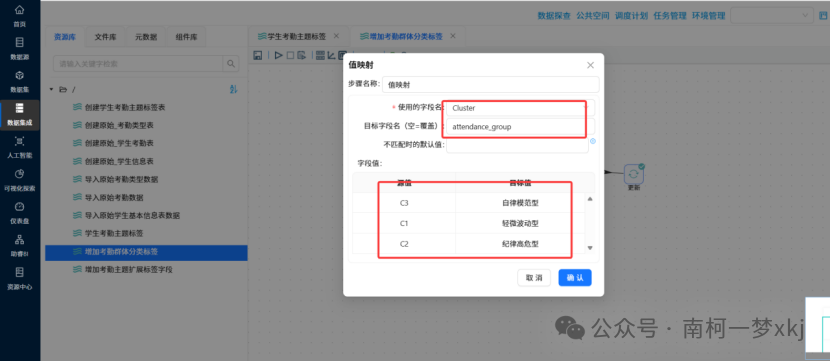Click the stop square icon in toolbar
The image size is (830, 361).
pos(290,55)
